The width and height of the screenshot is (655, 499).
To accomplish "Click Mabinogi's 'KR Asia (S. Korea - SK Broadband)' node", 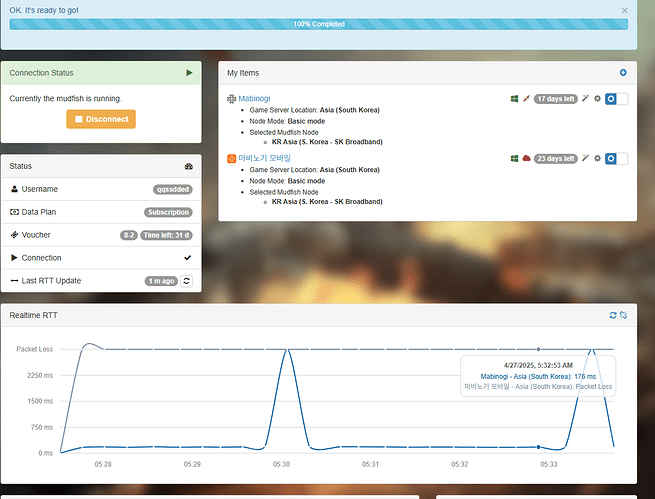I will tap(327, 142).
